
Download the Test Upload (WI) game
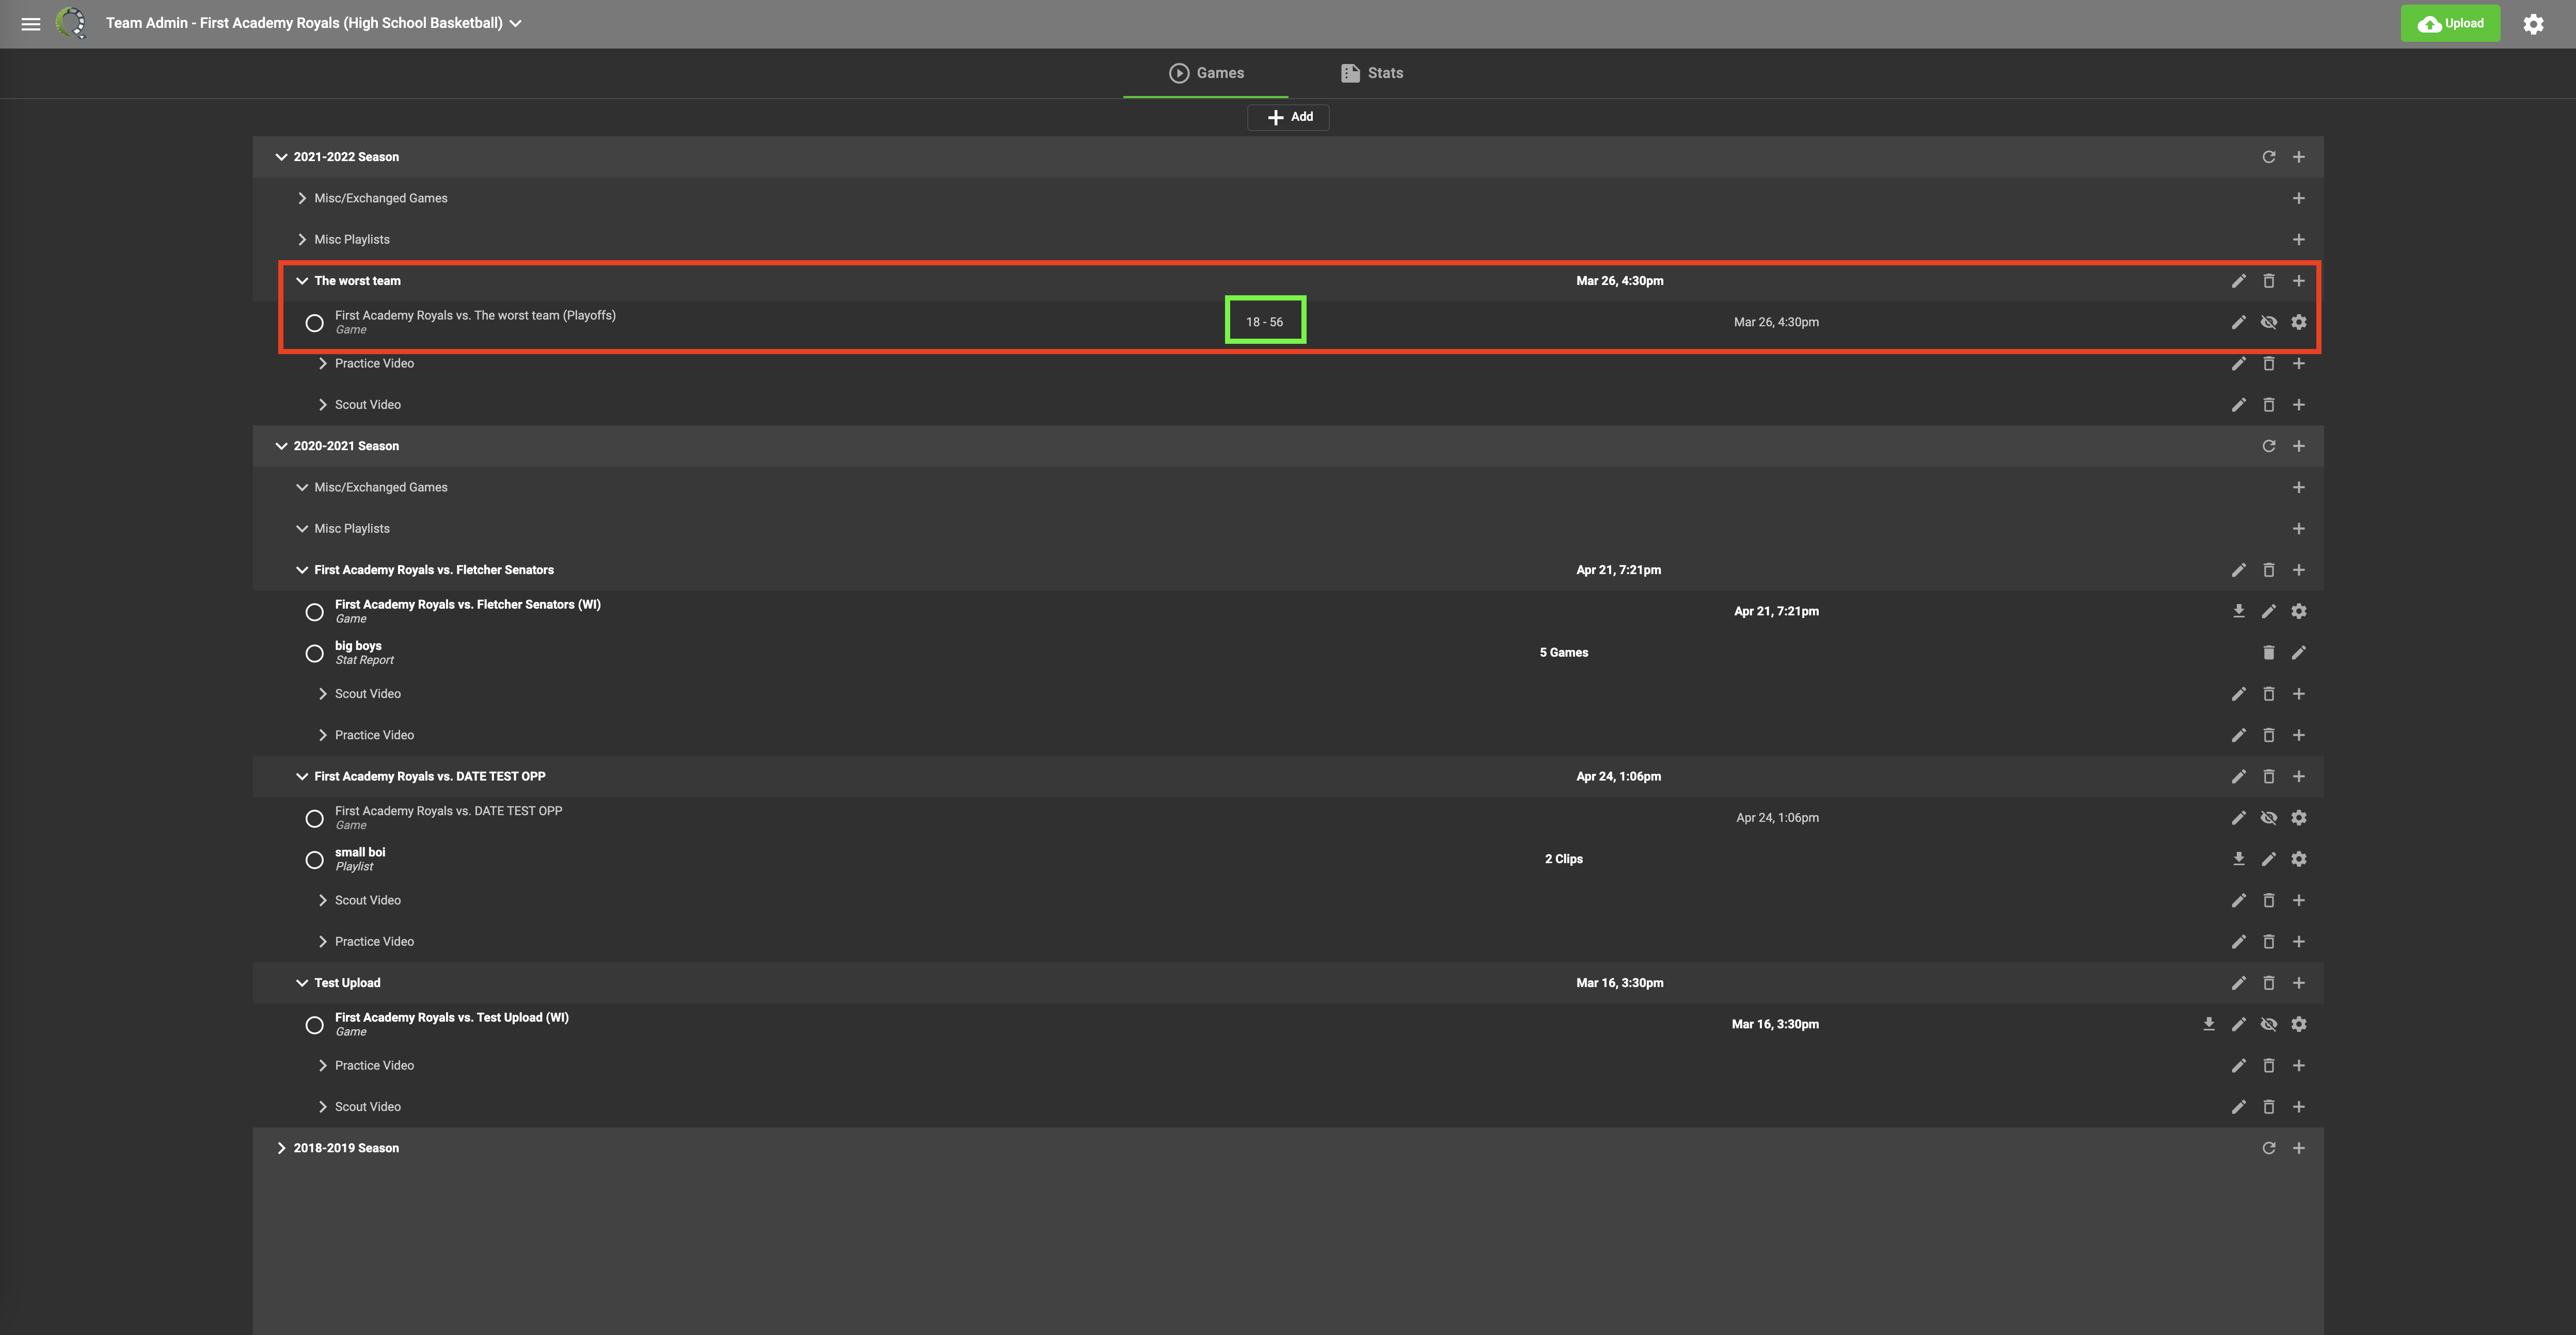2209,1024
